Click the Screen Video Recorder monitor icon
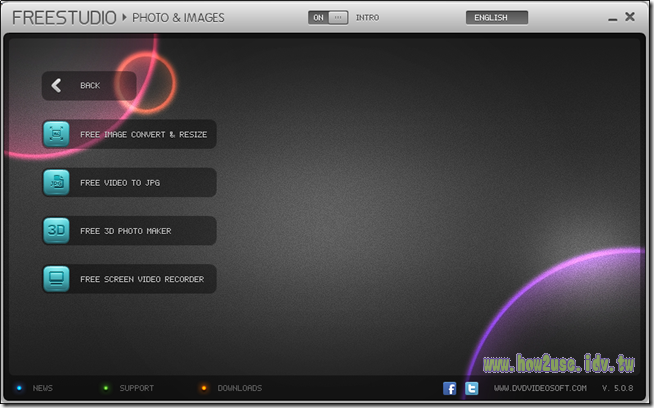The width and height of the screenshot is (654, 408). (x=56, y=279)
